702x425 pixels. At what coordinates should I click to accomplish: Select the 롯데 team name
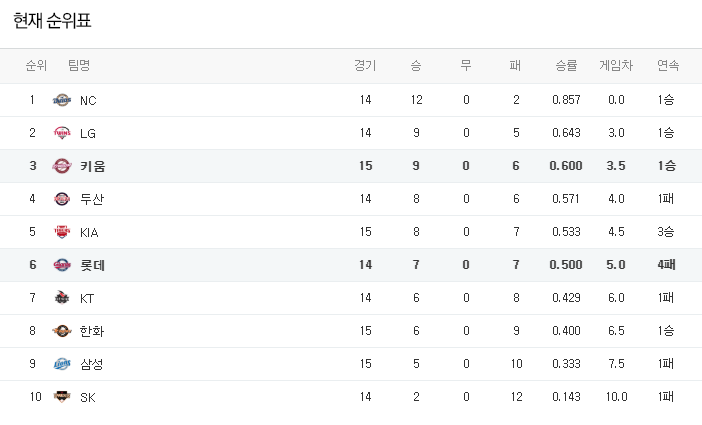coord(92,265)
